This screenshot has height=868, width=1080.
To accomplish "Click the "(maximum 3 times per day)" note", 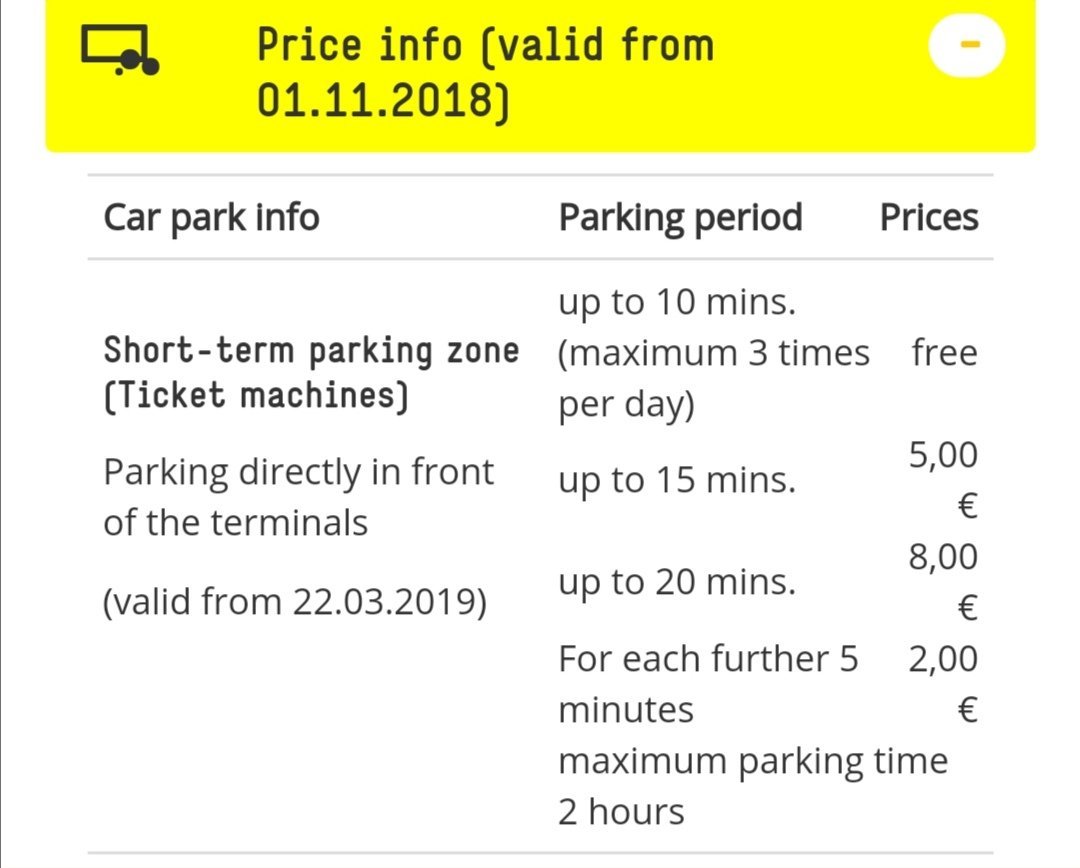I will 713,380.
